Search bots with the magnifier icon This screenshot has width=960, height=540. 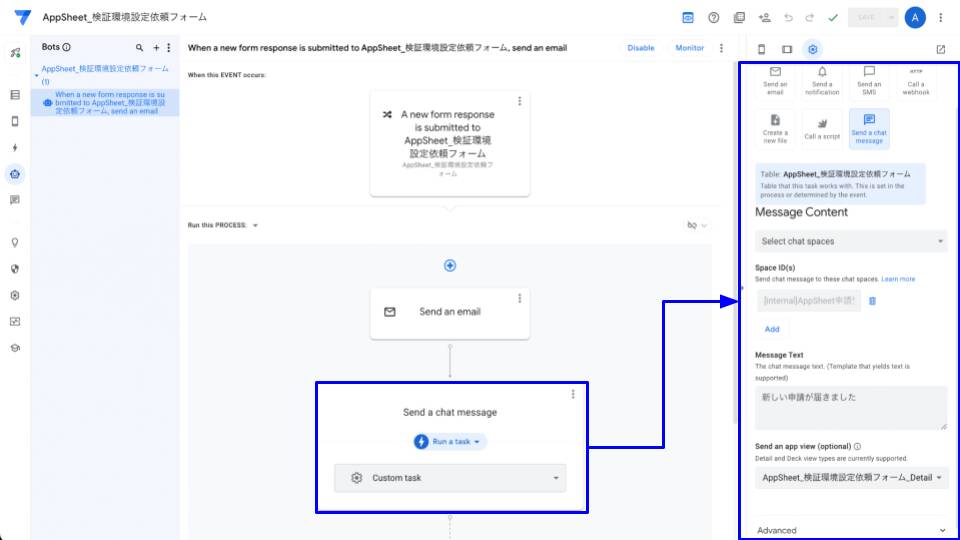coord(140,47)
